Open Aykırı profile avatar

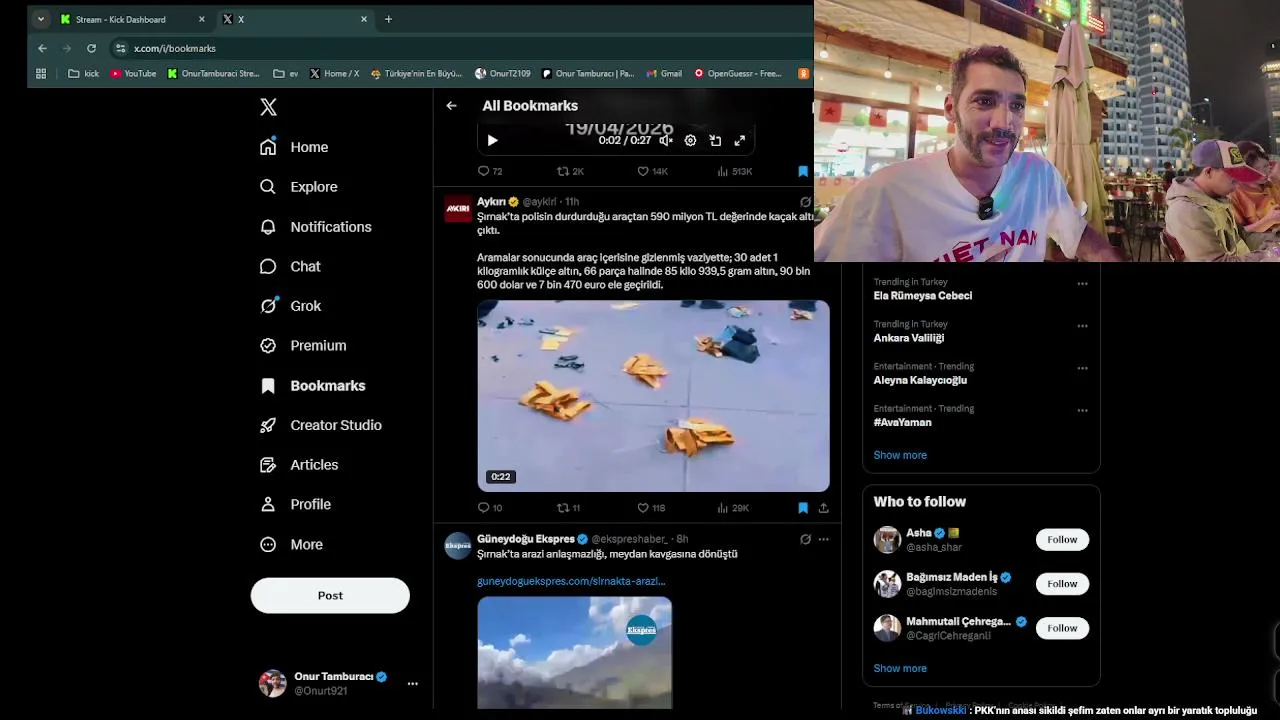click(458, 208)
